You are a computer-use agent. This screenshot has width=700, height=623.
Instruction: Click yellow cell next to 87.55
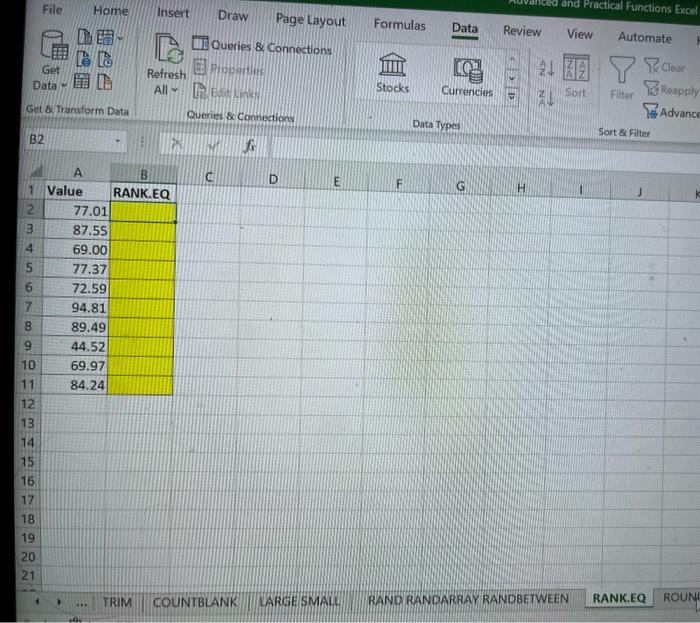coord(142,231)
